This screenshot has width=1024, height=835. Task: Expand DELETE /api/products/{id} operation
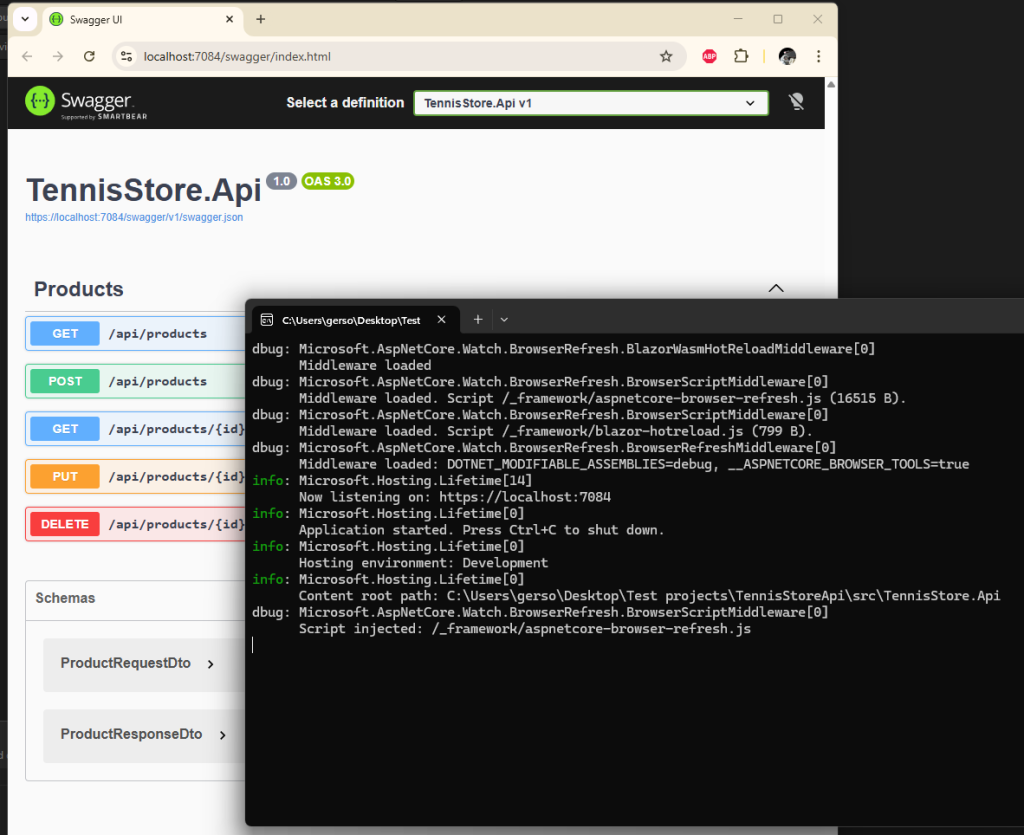tap(135, 524)
